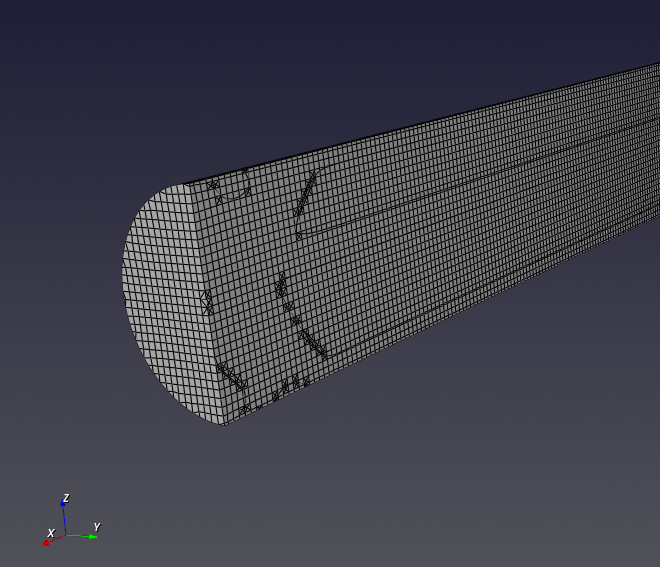Select the flat circular end cap of mesh
The image size is (660, 567).
point(165,300)
